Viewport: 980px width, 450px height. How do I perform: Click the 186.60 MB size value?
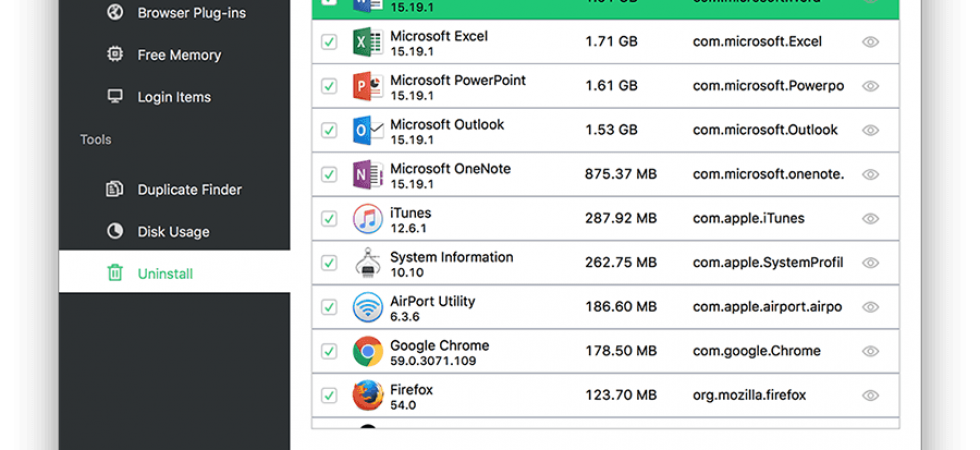[x=621, y=307]
